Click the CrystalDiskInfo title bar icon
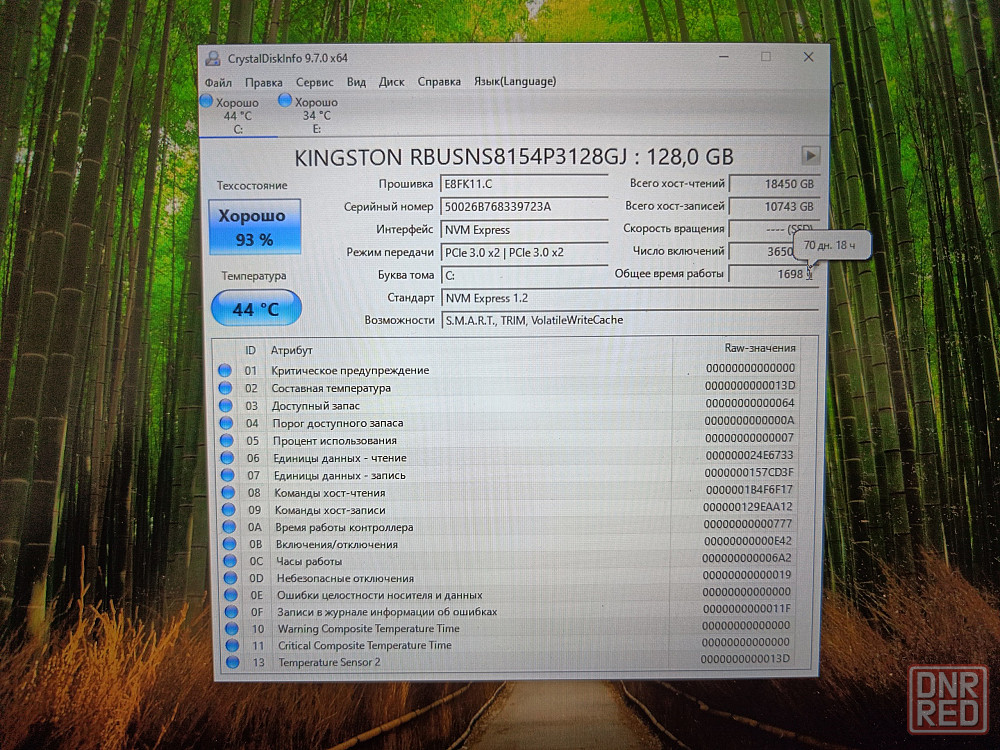This screenshot has width=1000, height=750. (x=213, y=59)
